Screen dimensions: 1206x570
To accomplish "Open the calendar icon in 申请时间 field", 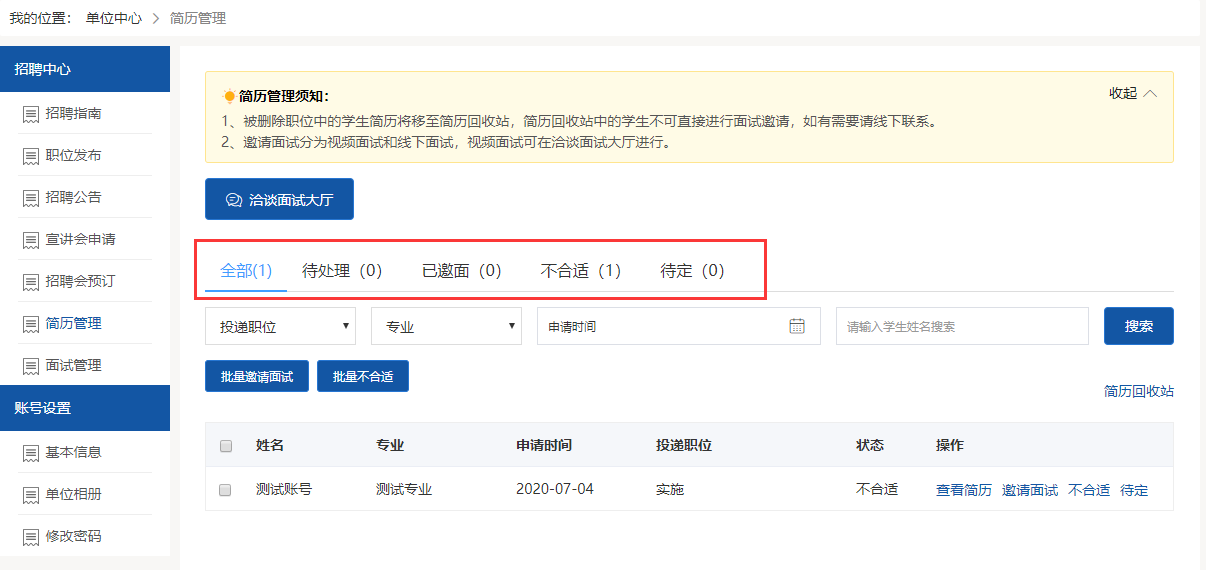I will [797, 326].
